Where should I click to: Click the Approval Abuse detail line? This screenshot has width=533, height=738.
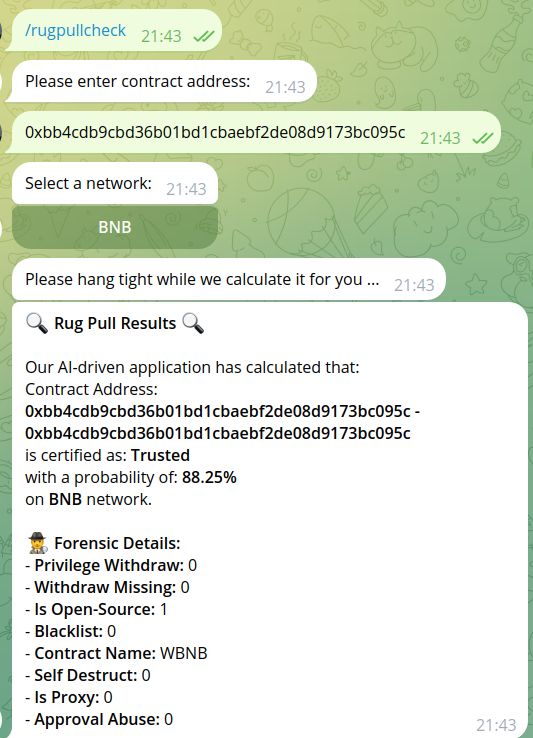99,719
